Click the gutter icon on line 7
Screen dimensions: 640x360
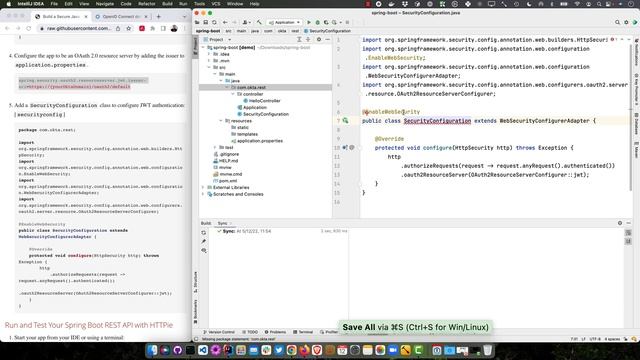(x=345, y=120)
